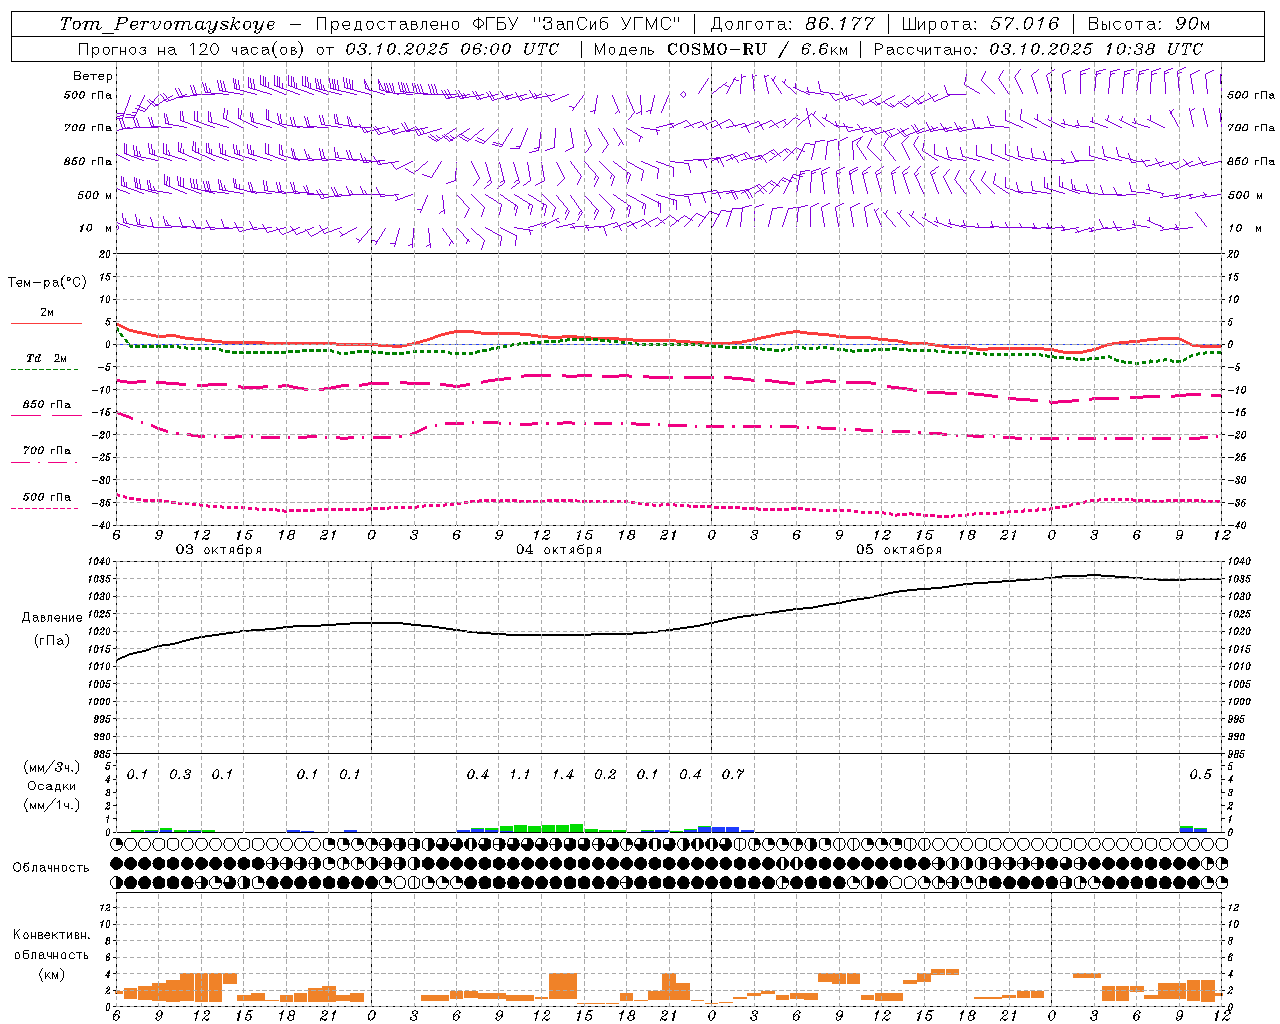Click the Давление pressure label

point(52,618)
